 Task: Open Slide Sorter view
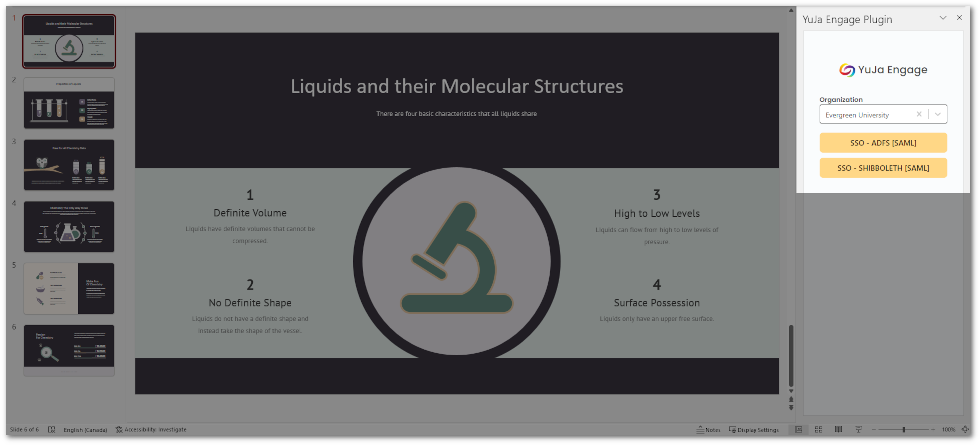point(816,429)
